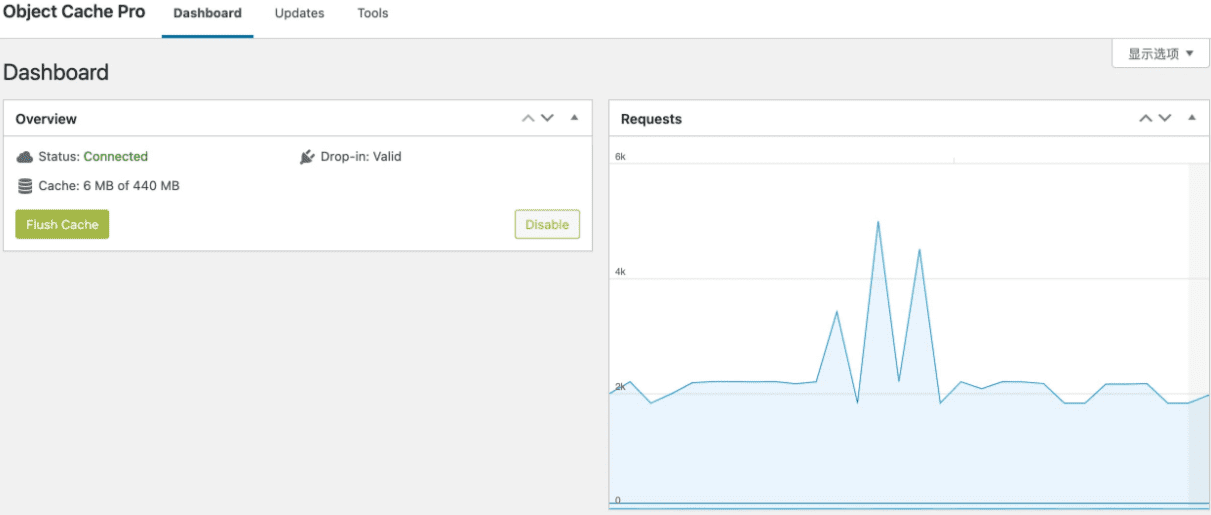
Task: Click the Flush Cache button
Action: click(x=62, y=224)
